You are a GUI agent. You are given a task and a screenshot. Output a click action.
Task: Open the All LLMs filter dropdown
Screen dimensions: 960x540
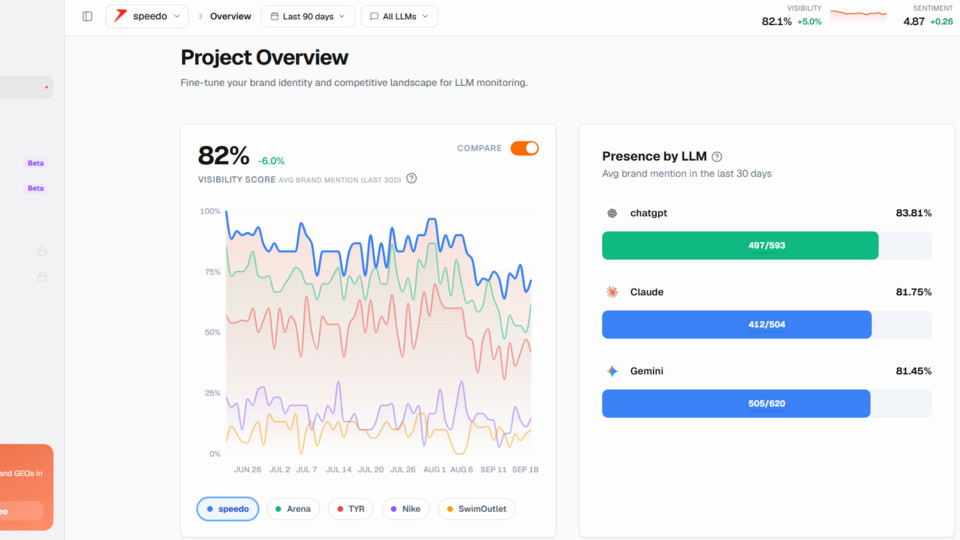399,17
